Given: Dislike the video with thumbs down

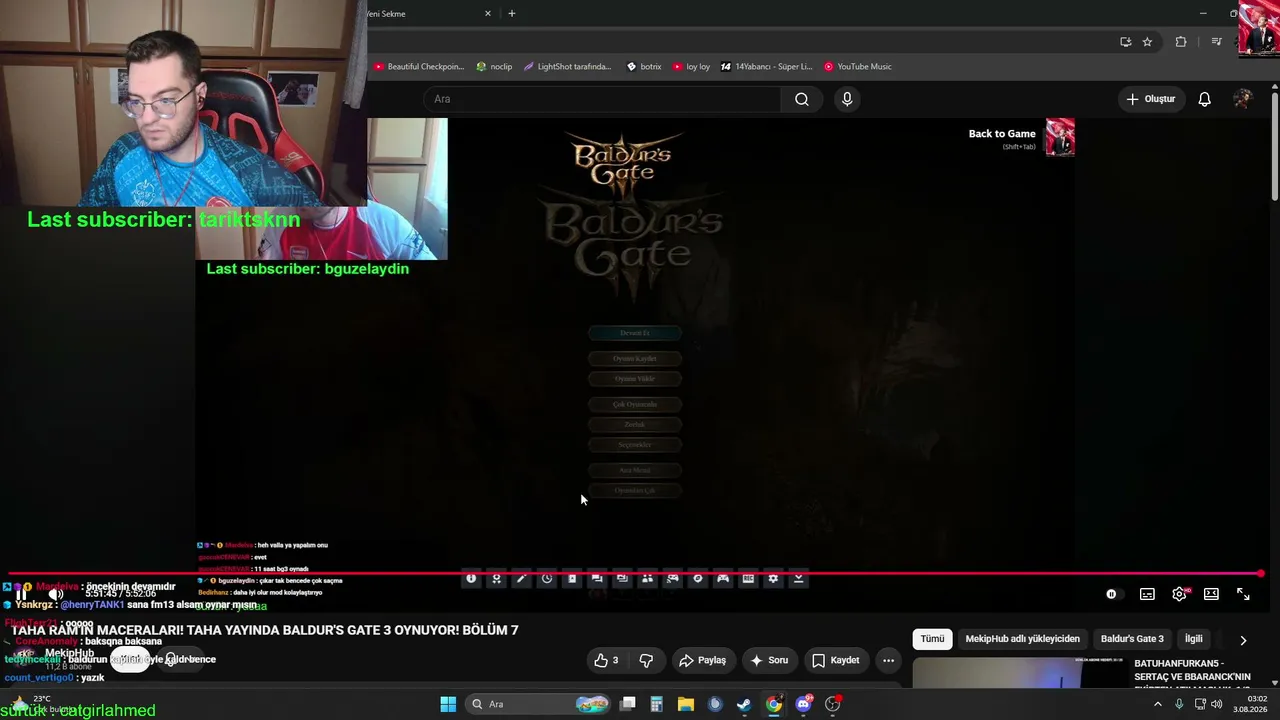Looking at the screenshot, I should pyautogui.click(x=646, y=660).
